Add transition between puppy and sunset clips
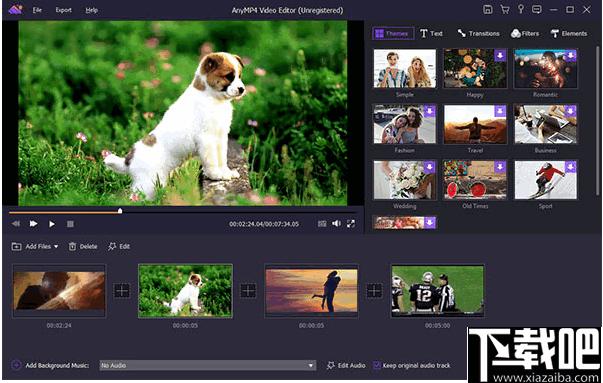The height and width of the screenshot is (383, 603). coord(248,291)
